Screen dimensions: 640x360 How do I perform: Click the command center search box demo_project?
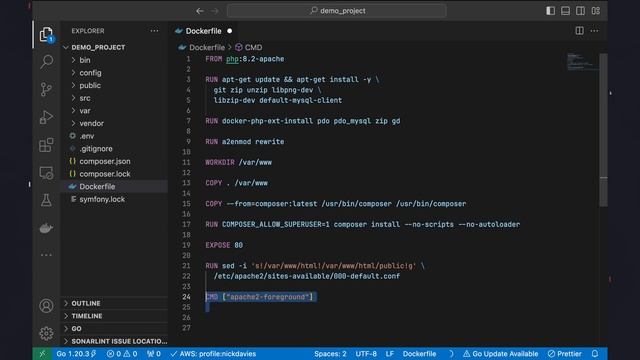[337, 11]
